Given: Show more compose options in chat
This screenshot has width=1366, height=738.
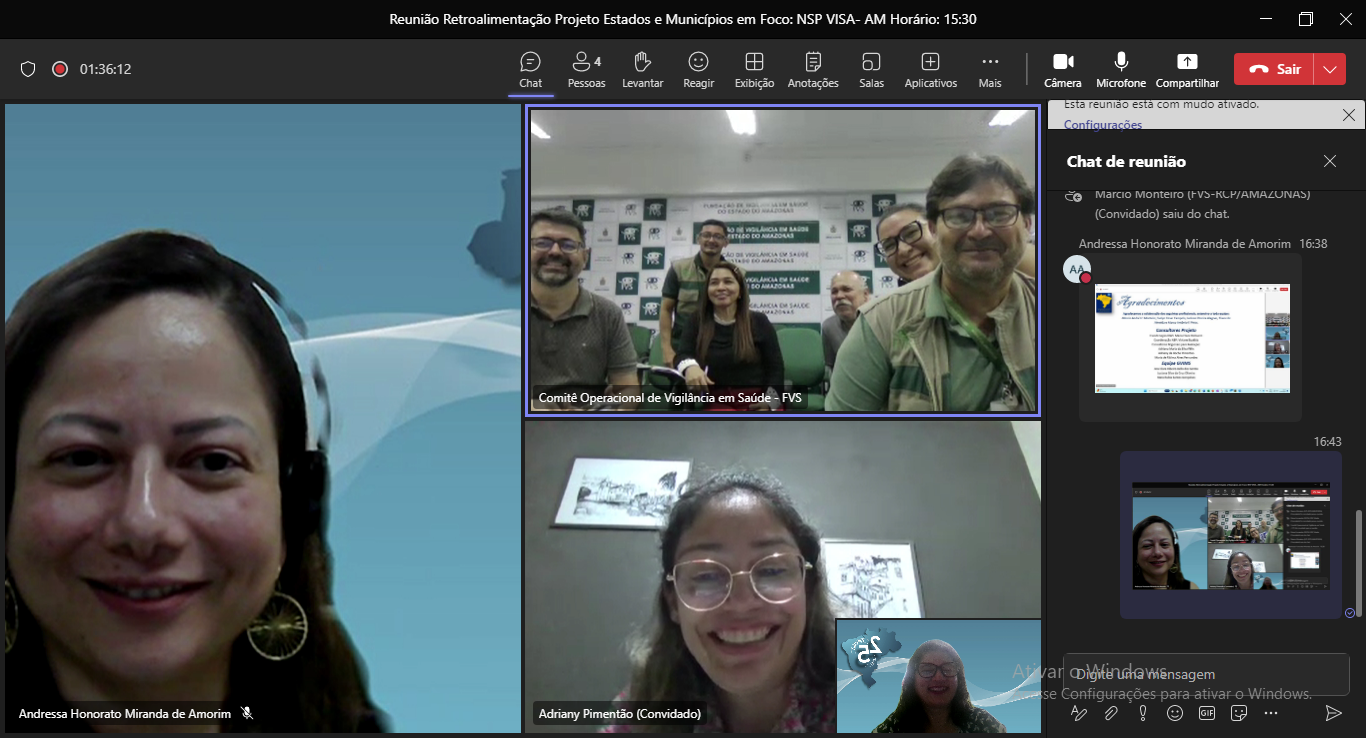Looking at the screenshot, I should coord(1271,713).
